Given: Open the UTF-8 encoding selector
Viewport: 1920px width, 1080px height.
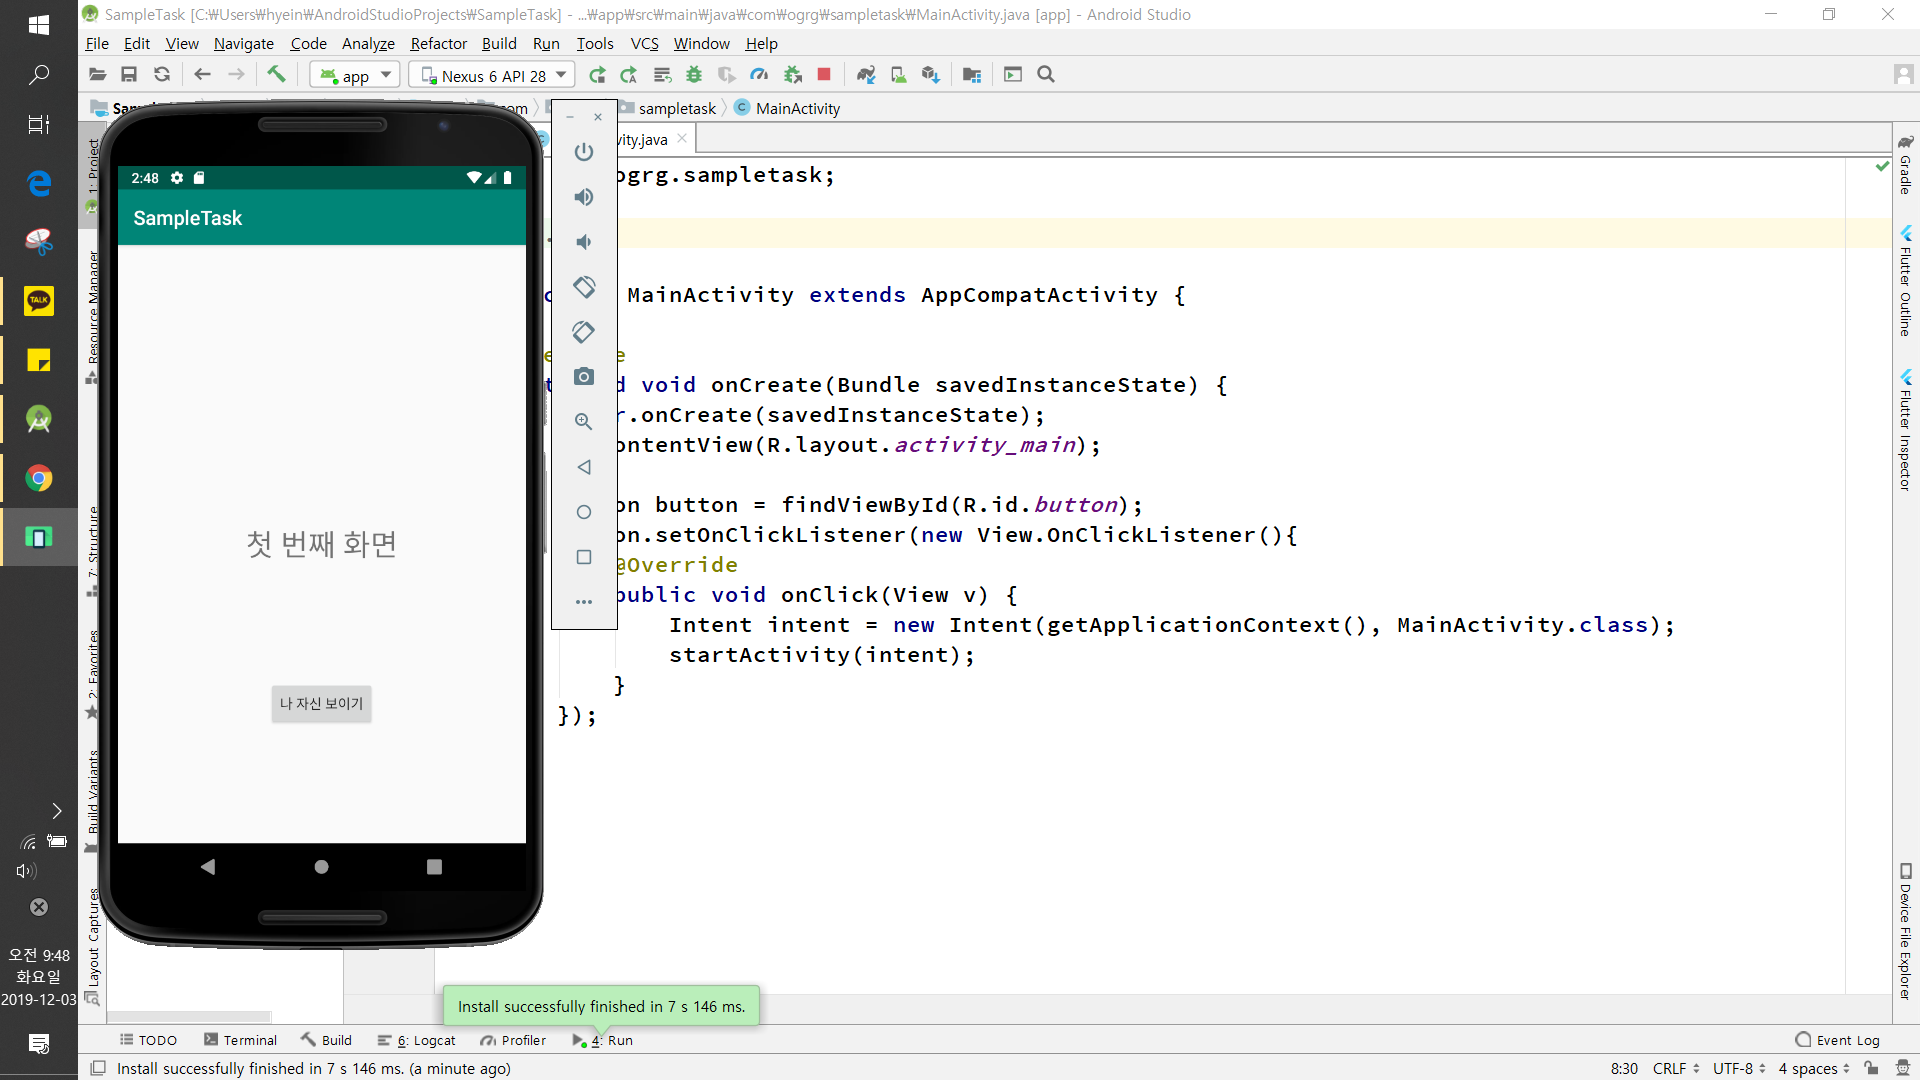Looking at the screenshot, I should [x=1739, y=1068].
